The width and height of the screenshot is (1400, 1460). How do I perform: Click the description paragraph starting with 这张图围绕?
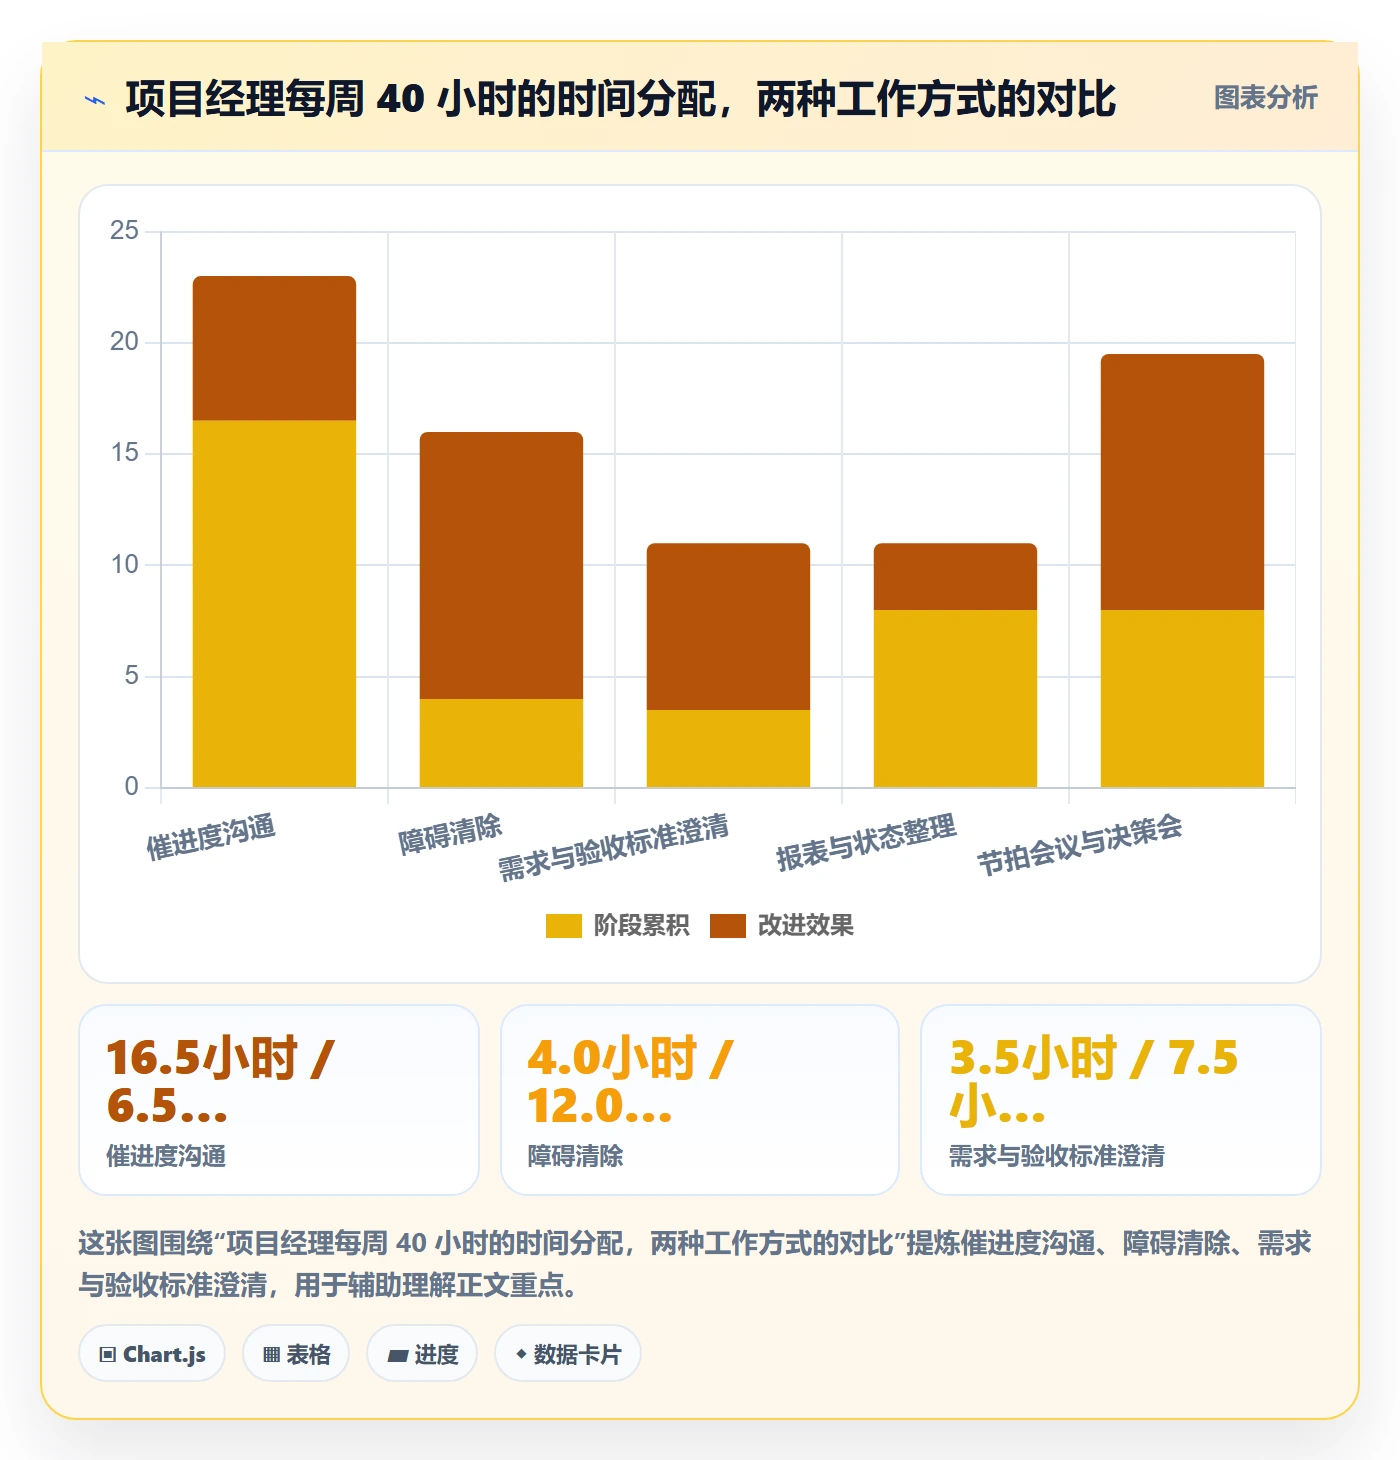695,1264
